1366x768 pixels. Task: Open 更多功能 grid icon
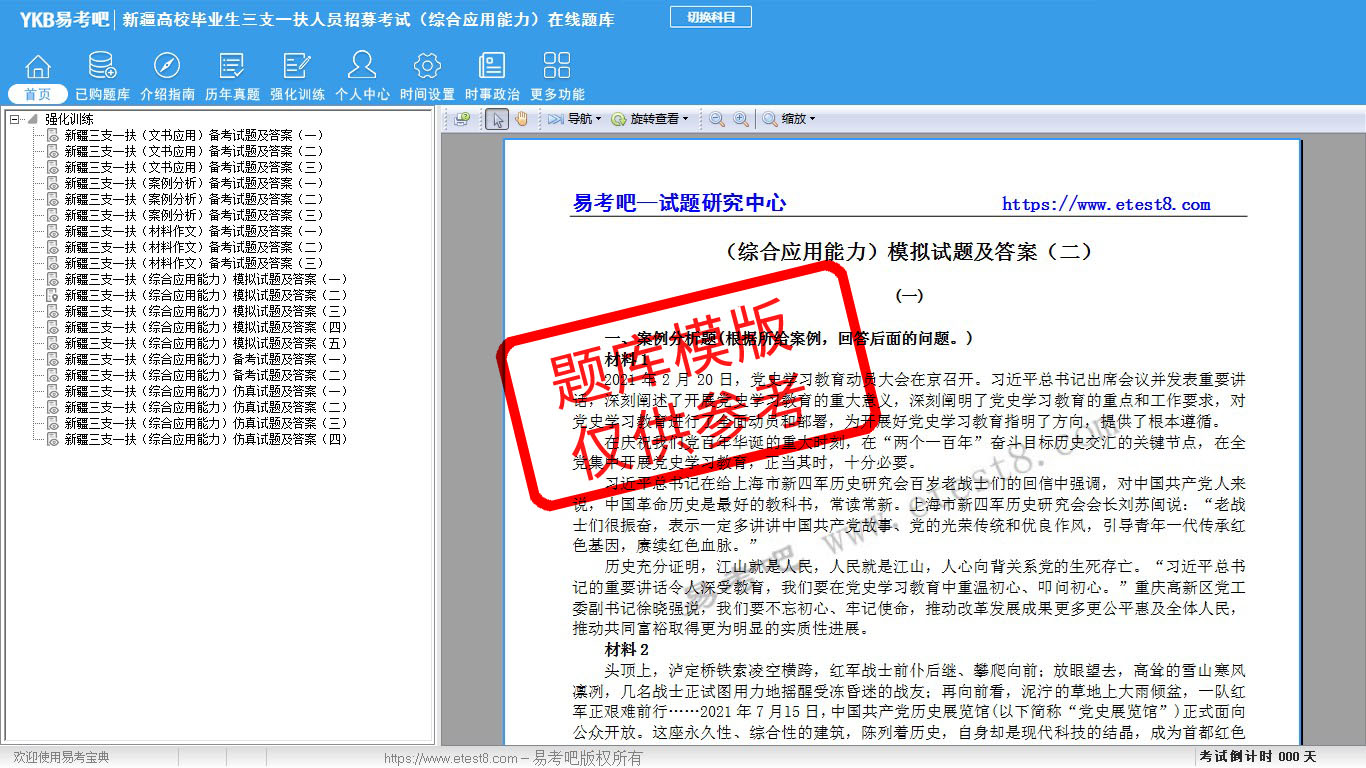click(557, 67)
